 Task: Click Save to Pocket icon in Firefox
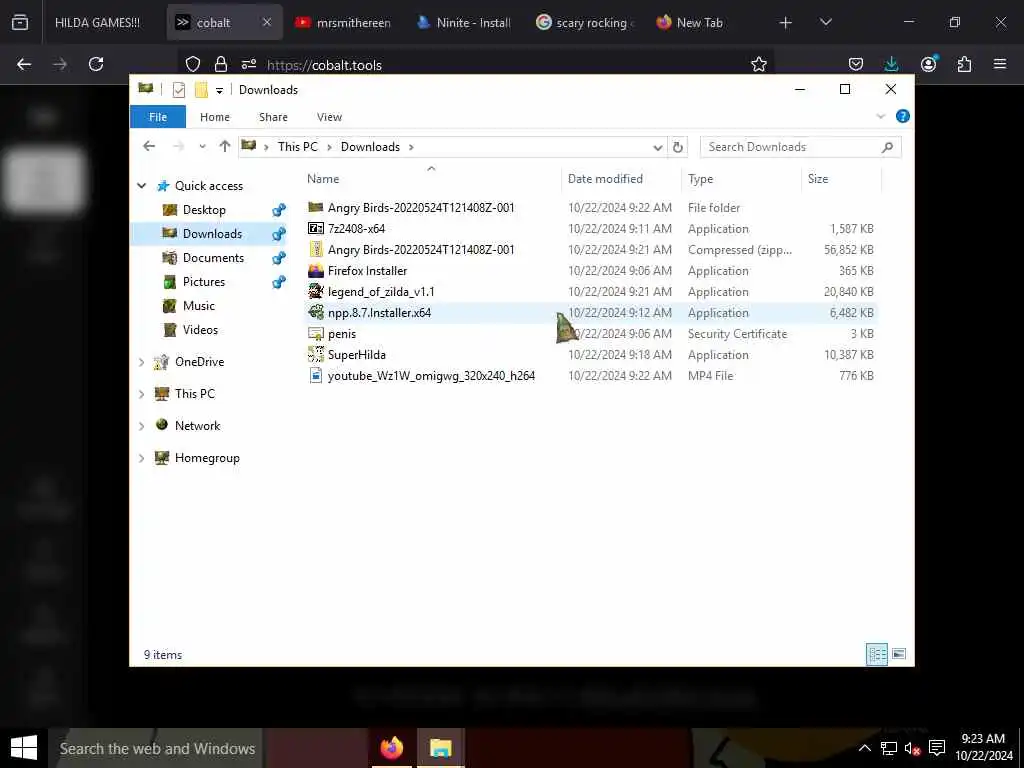pyautogui.click(x=856, y=64)
